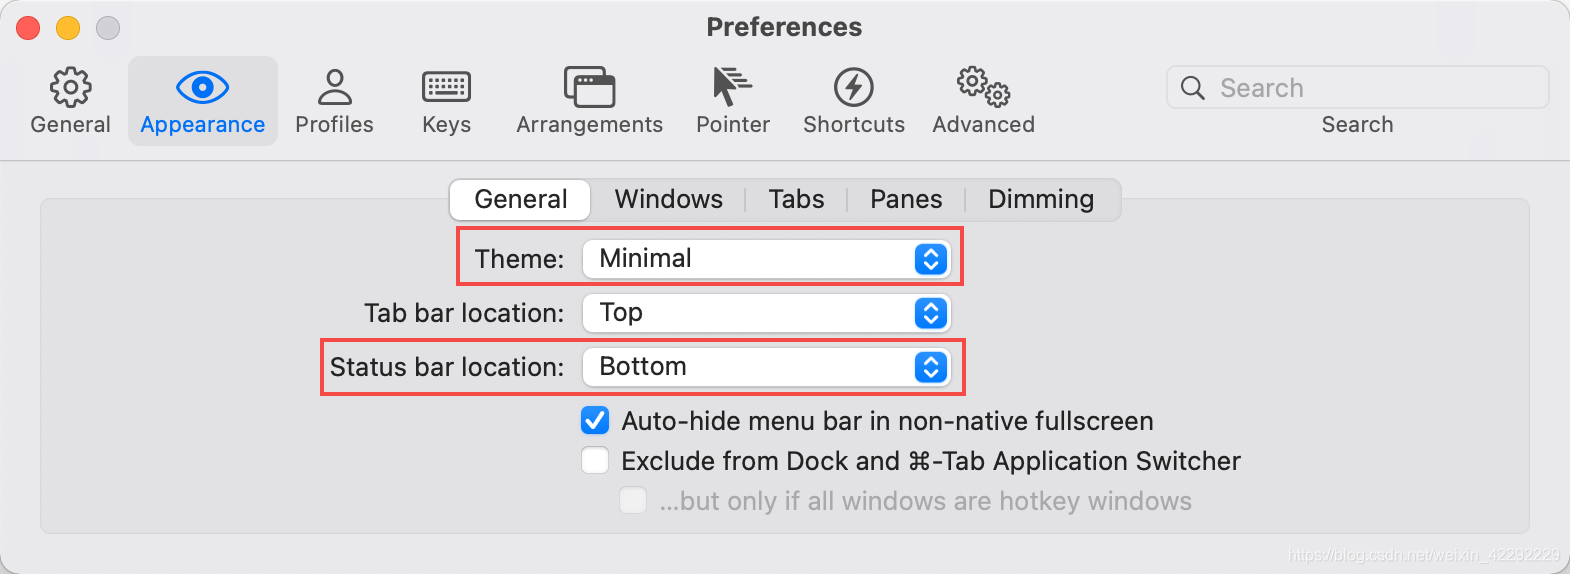
Task: Tick the only if hotkey windows checkbox
Action: [x=633, y=500]
